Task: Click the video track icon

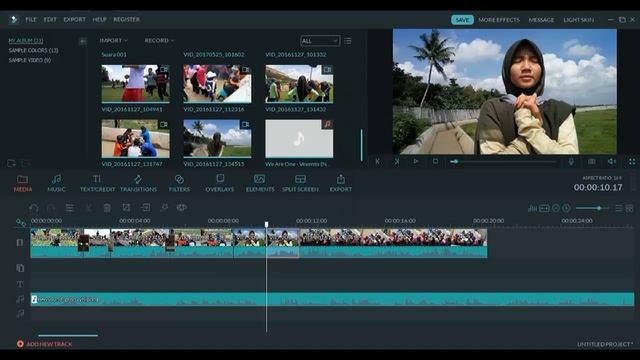Action: coord(20,242)
